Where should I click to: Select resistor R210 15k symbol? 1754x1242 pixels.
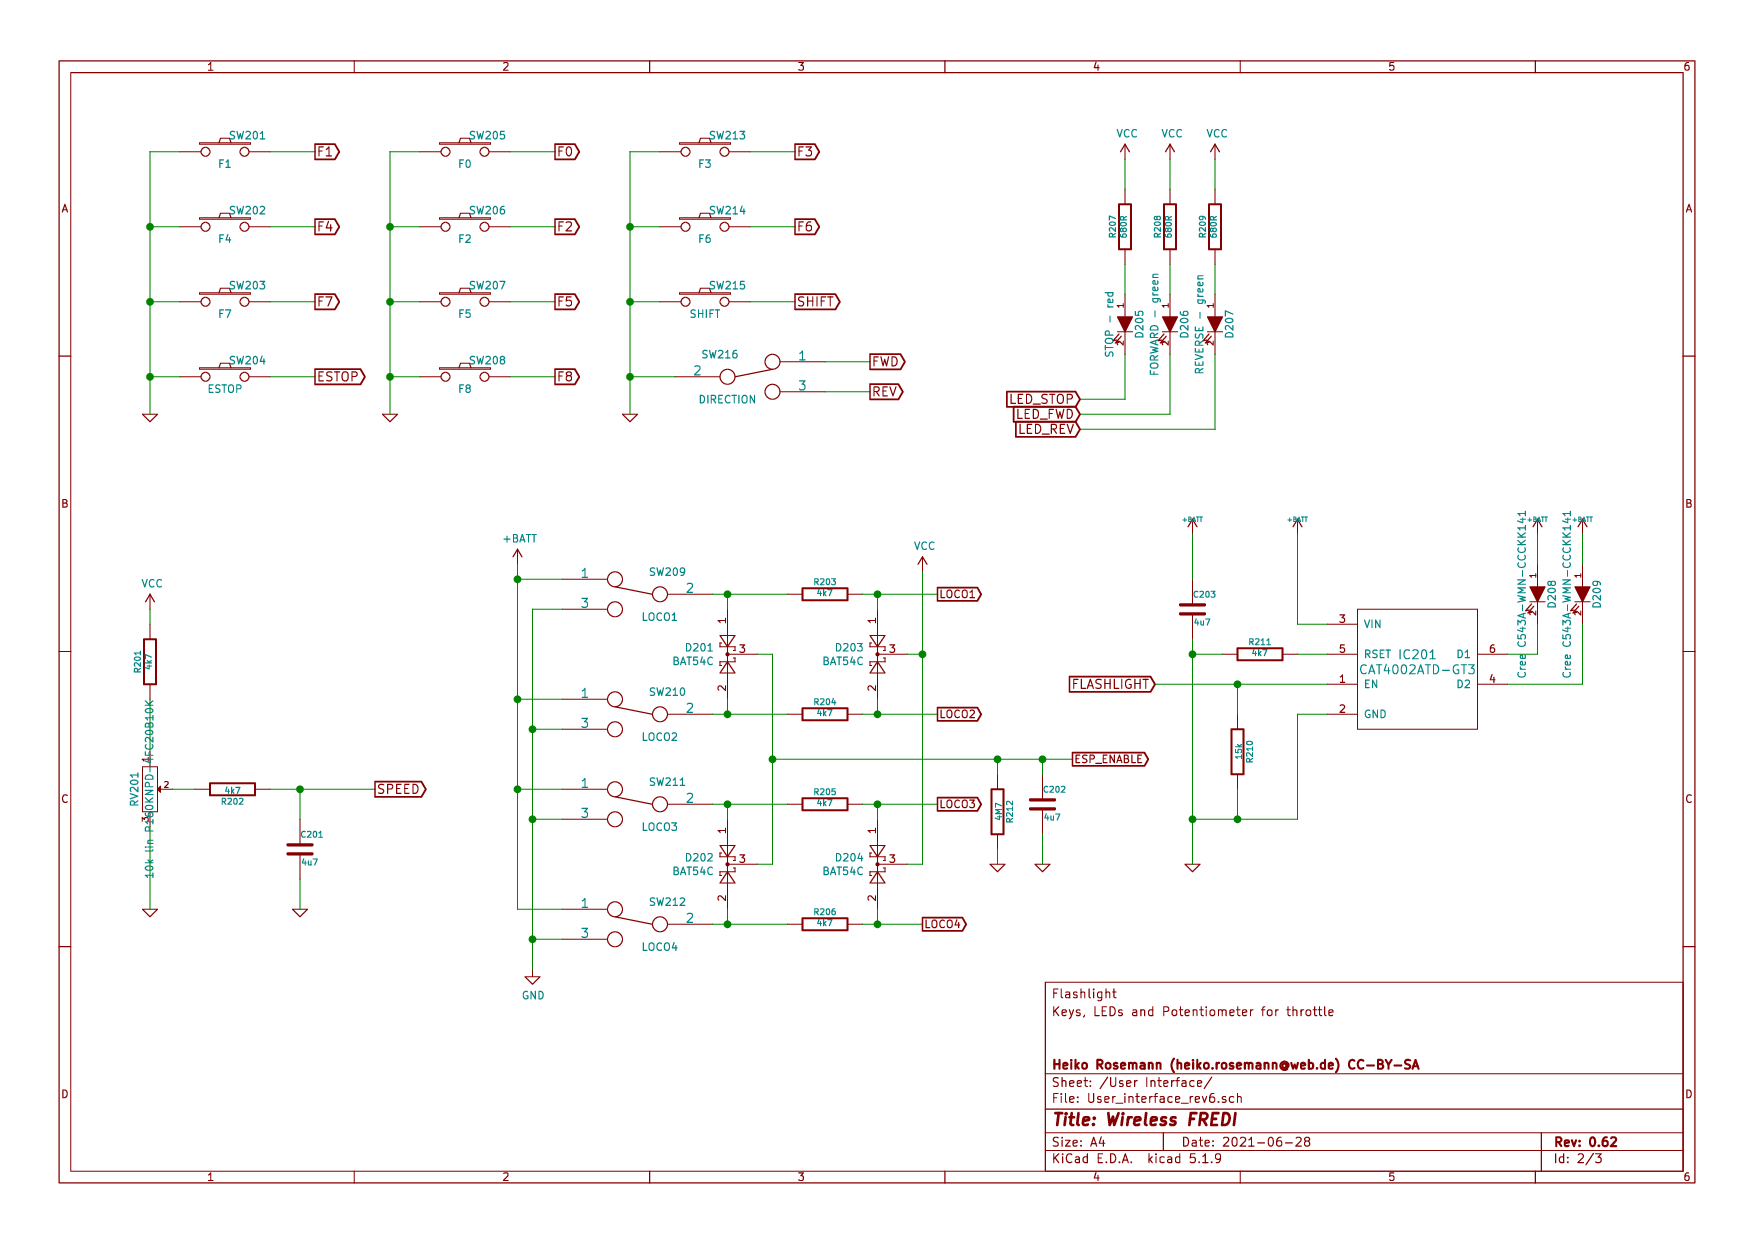[x=1238, y=751]
